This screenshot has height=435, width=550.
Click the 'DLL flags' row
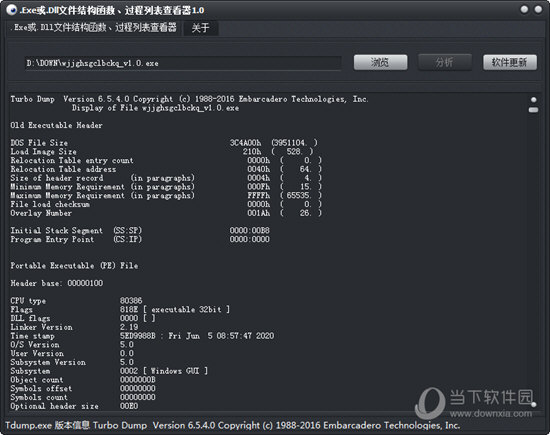click(83, 318)
